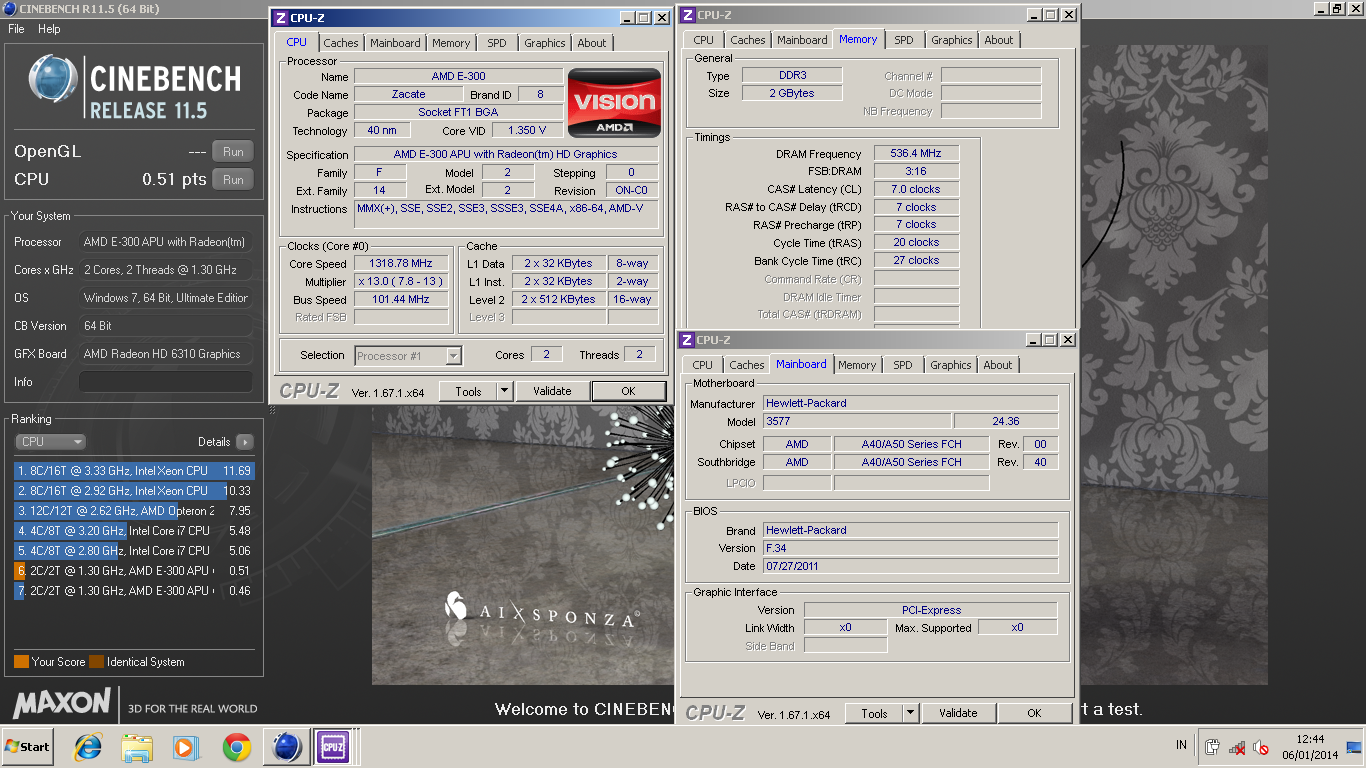Switch to Caches tab in the Mainboard window of CPU-Z
1366x768 pixels.
[746, 365]
